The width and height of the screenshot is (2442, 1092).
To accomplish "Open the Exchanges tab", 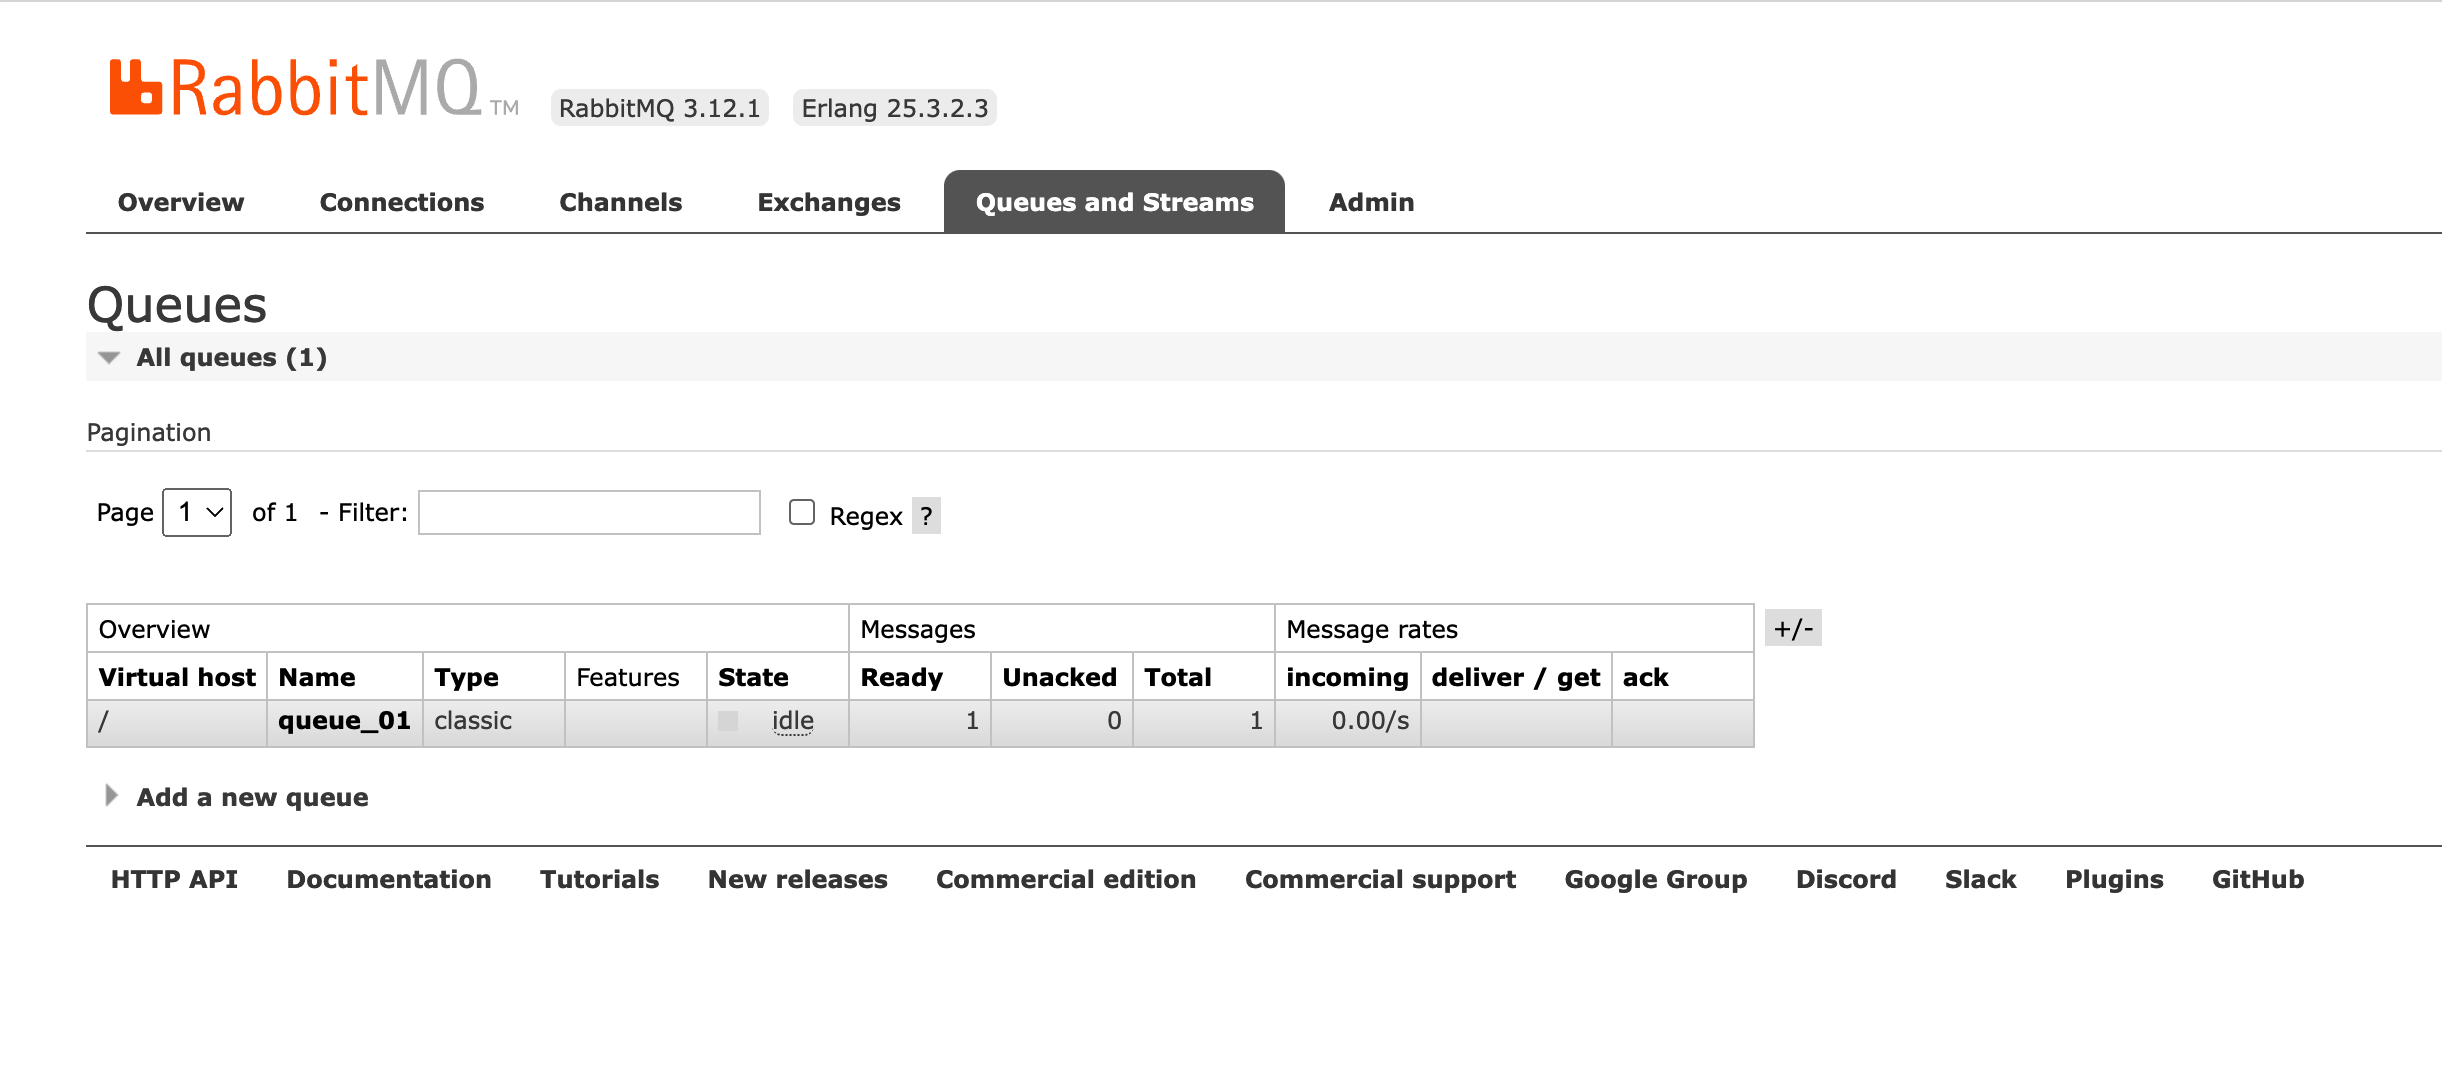I will pyautogui.click(x=828, y=202).
